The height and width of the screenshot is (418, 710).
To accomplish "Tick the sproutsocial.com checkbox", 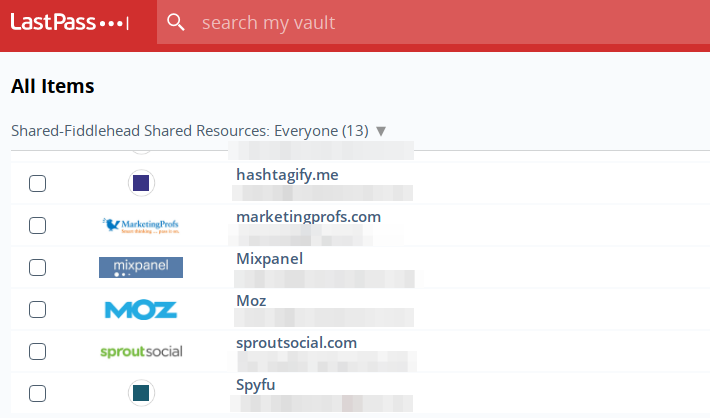I will 38,351.
